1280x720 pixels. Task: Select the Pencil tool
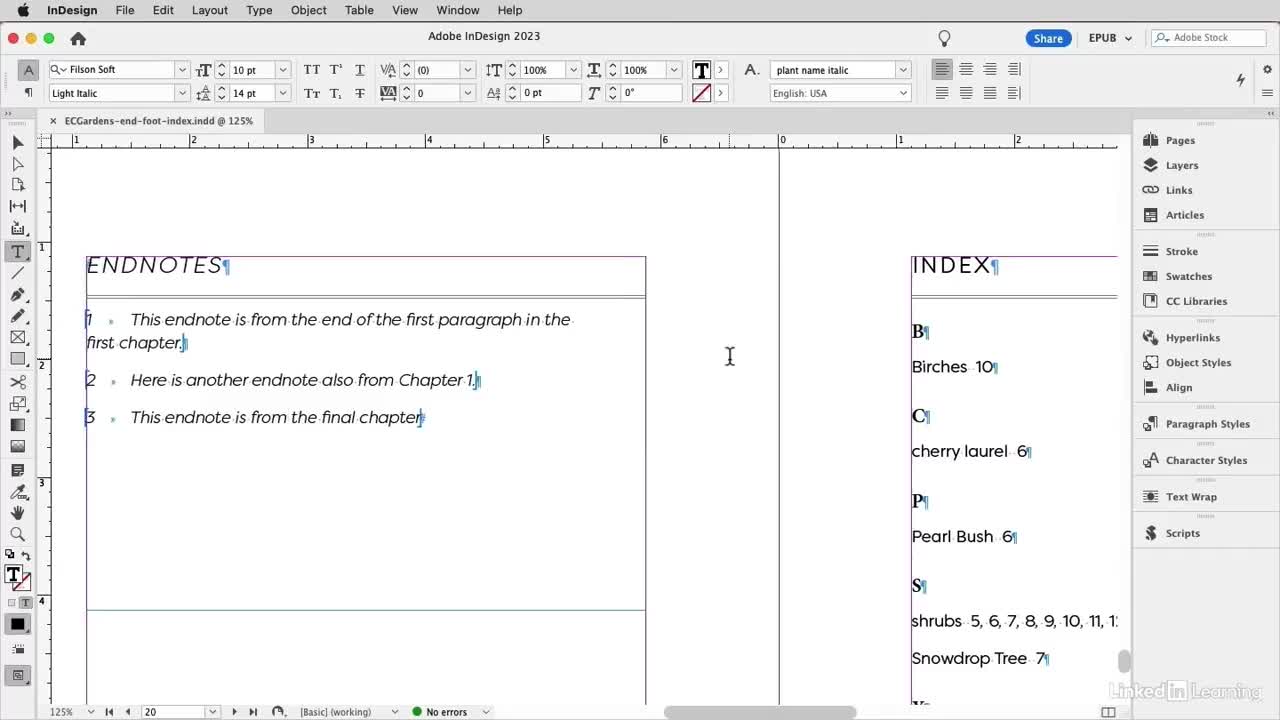click(x=18, y=316)
